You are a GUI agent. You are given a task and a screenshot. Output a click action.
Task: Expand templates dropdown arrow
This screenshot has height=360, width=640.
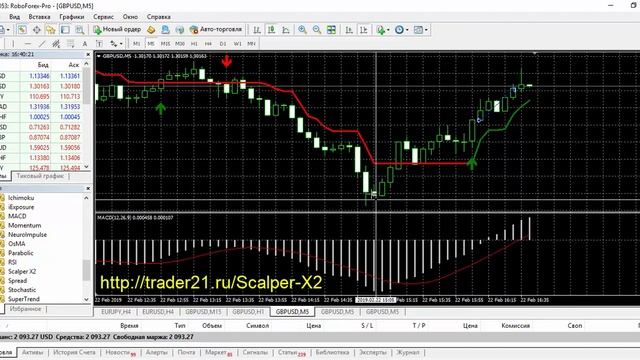[x=426, y=30]
